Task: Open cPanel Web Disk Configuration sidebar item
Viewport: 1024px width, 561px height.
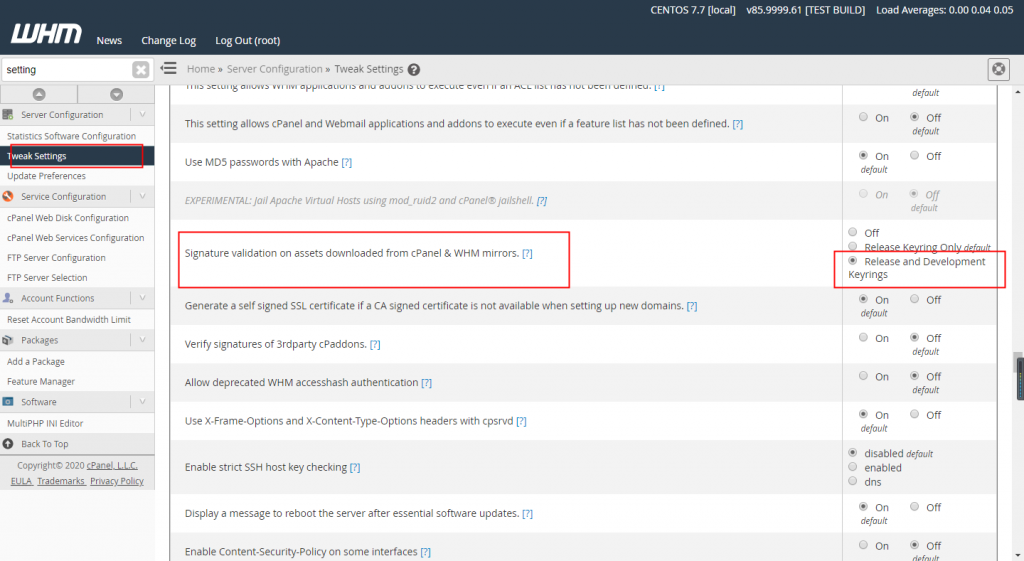Action: click(68, 218)
